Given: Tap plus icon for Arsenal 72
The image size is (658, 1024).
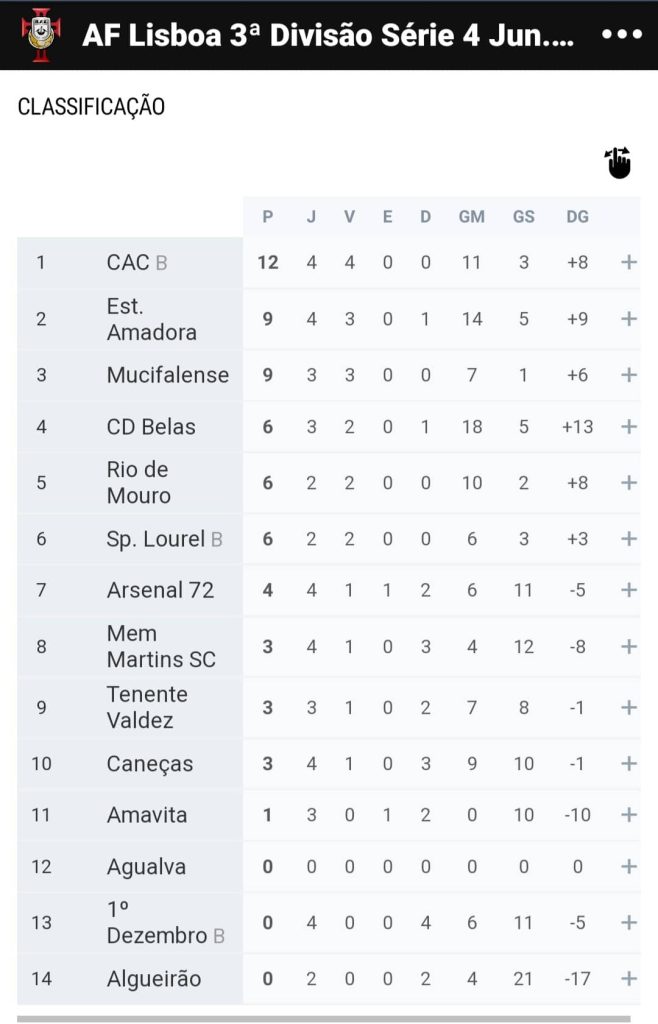Looking at the screenshot, I should 629,590.
